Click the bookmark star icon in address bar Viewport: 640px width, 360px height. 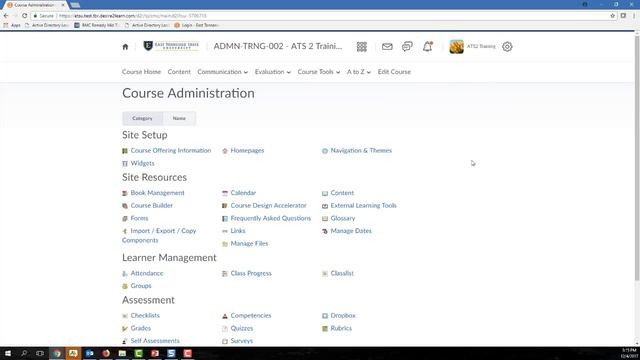pyautogui.click(x=613, y=16)
